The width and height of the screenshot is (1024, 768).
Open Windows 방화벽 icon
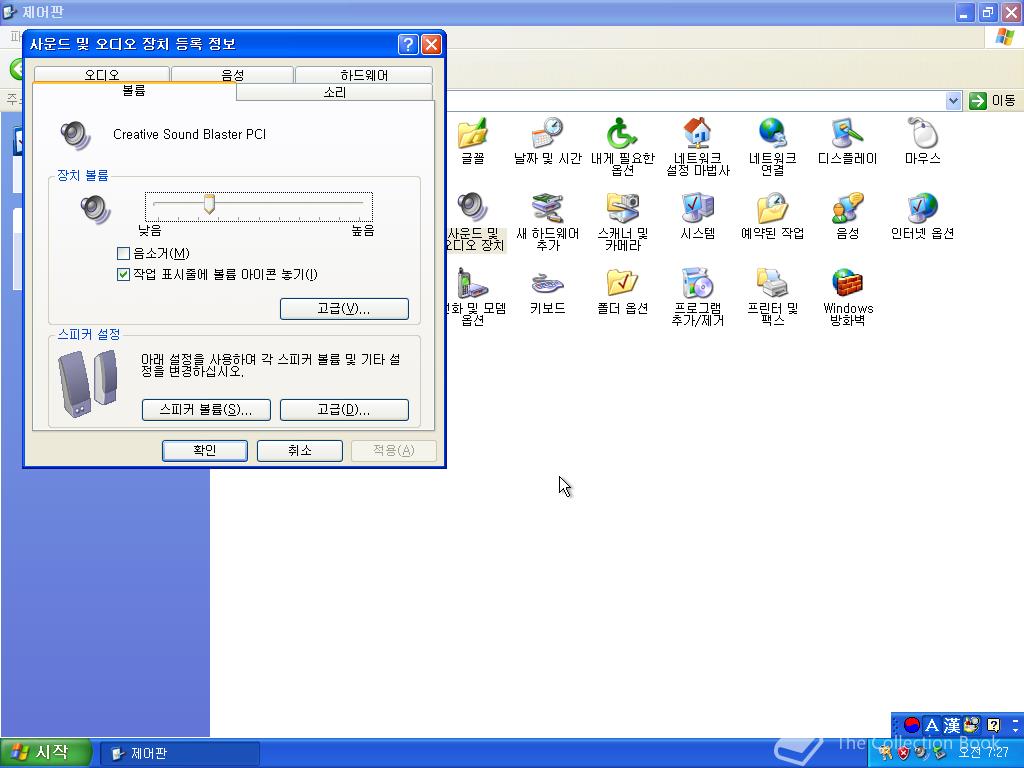point(848,297)
